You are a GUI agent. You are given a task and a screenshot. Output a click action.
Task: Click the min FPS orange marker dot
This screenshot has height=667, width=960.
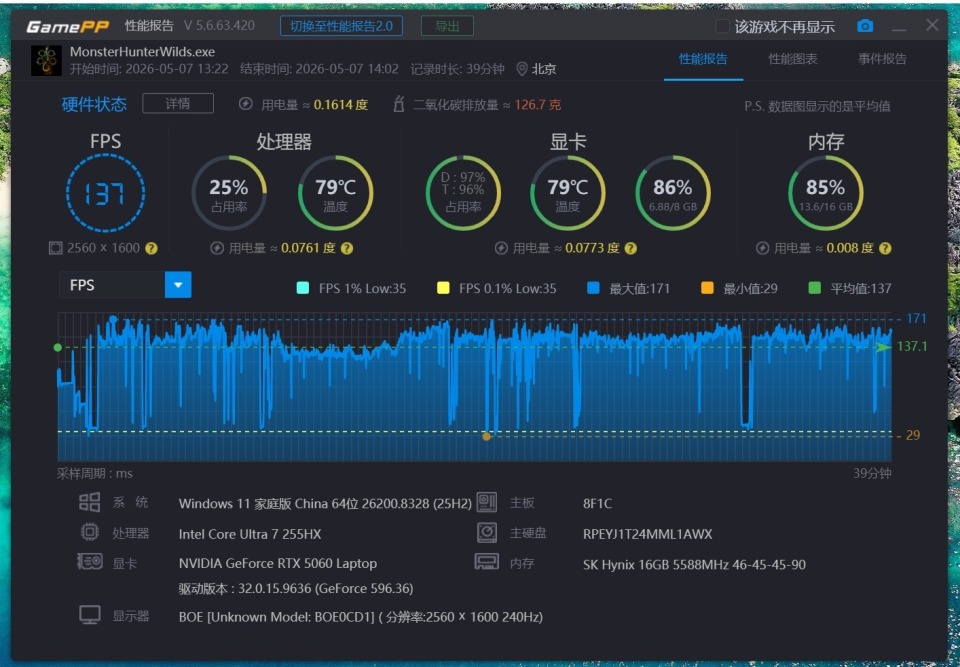tap(486, 437)
